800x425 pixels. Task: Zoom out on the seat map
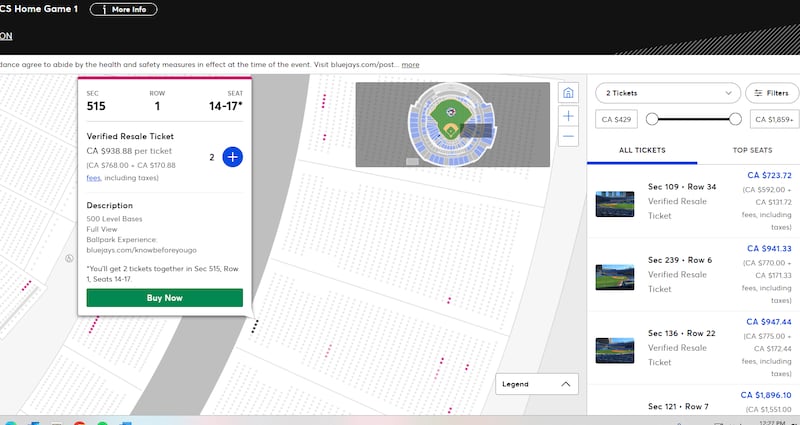(x=568, y=136)
